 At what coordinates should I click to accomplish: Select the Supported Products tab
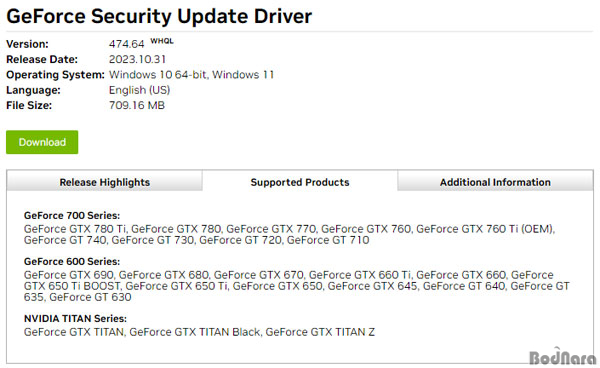tap(300, 182)
